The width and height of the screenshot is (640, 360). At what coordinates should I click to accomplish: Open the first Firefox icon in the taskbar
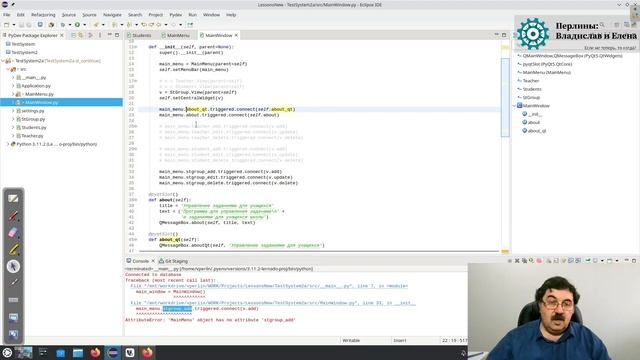96,353
